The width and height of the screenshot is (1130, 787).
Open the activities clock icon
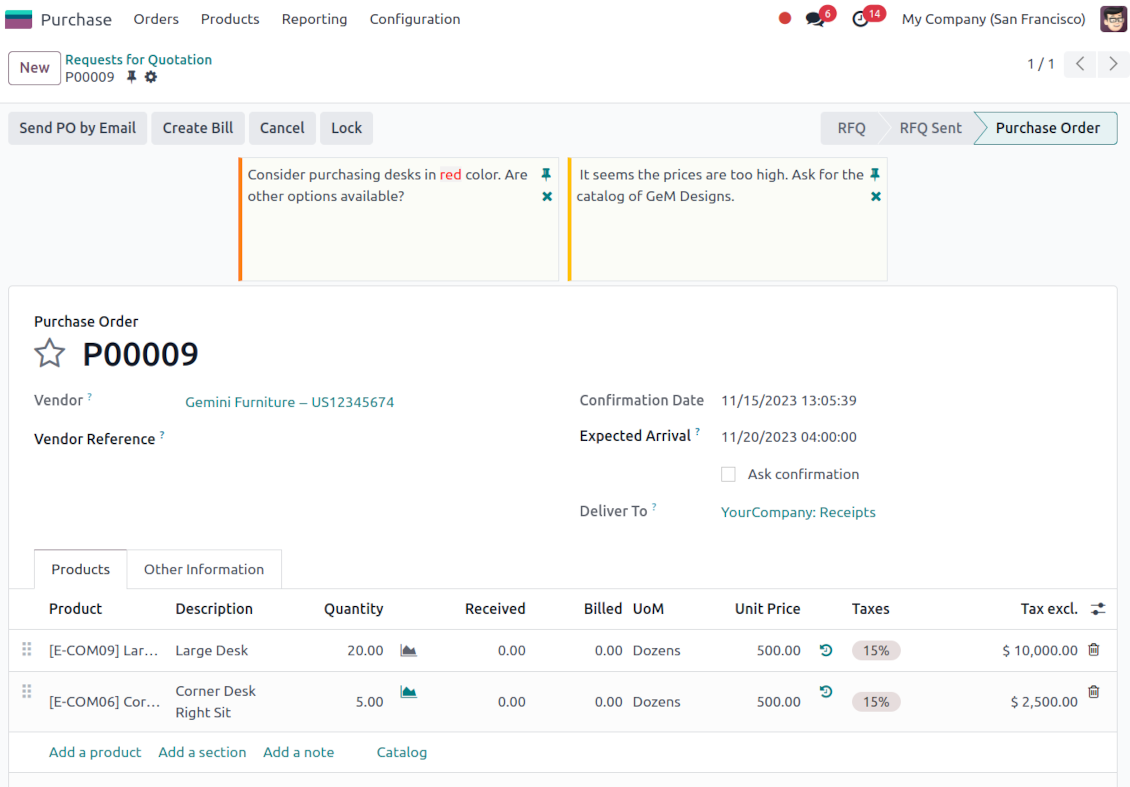click(860, 19)
